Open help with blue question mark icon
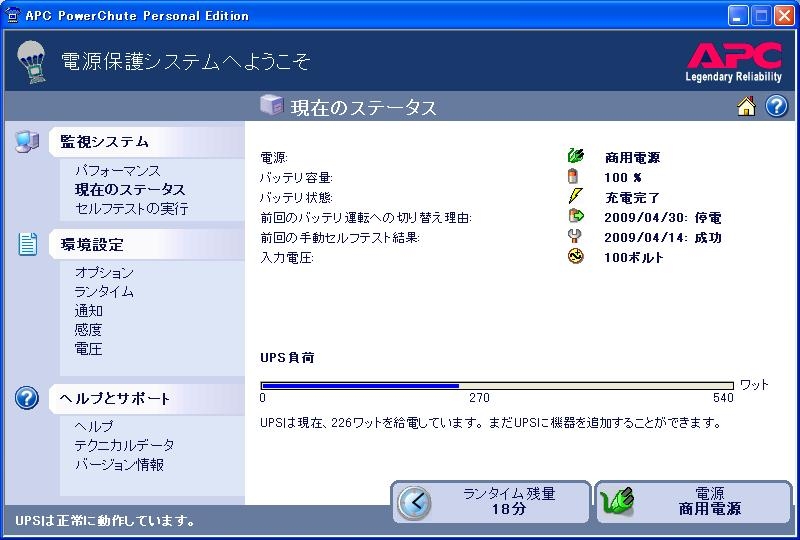This screenshot has height=540, width=800. [777, 107]
